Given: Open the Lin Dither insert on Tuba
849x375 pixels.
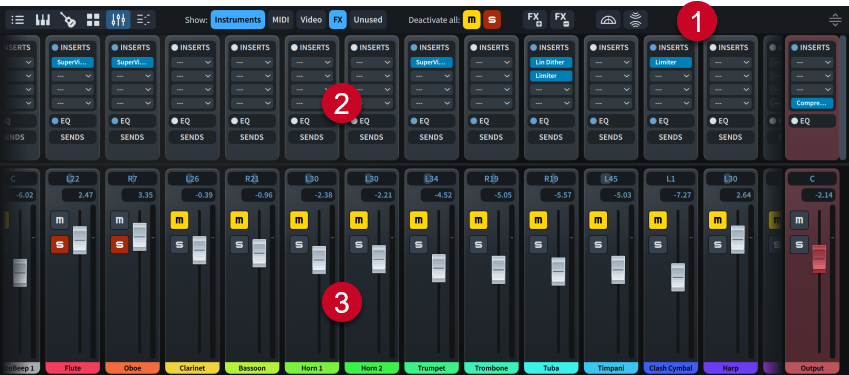Looking at the screenshot, I should 551,62.
